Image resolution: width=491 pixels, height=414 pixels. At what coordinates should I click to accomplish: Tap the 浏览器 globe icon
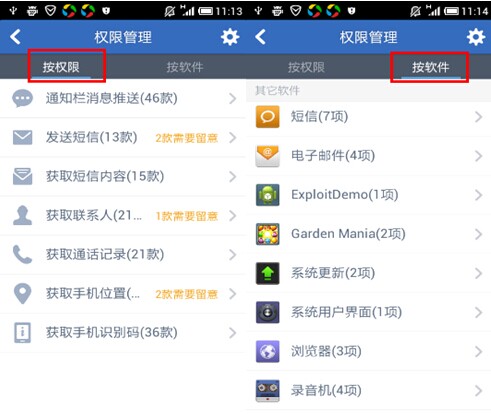click(267, 351)
